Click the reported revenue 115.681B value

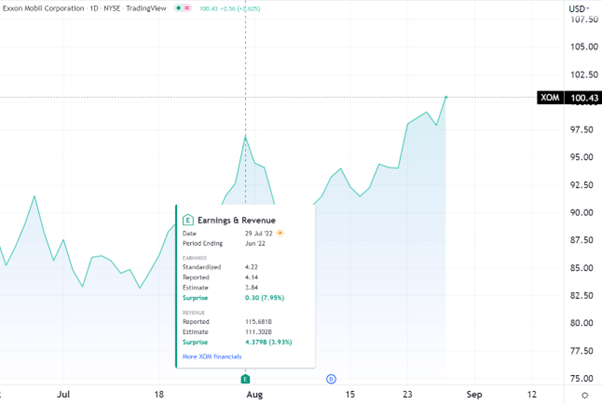point(258,322)
